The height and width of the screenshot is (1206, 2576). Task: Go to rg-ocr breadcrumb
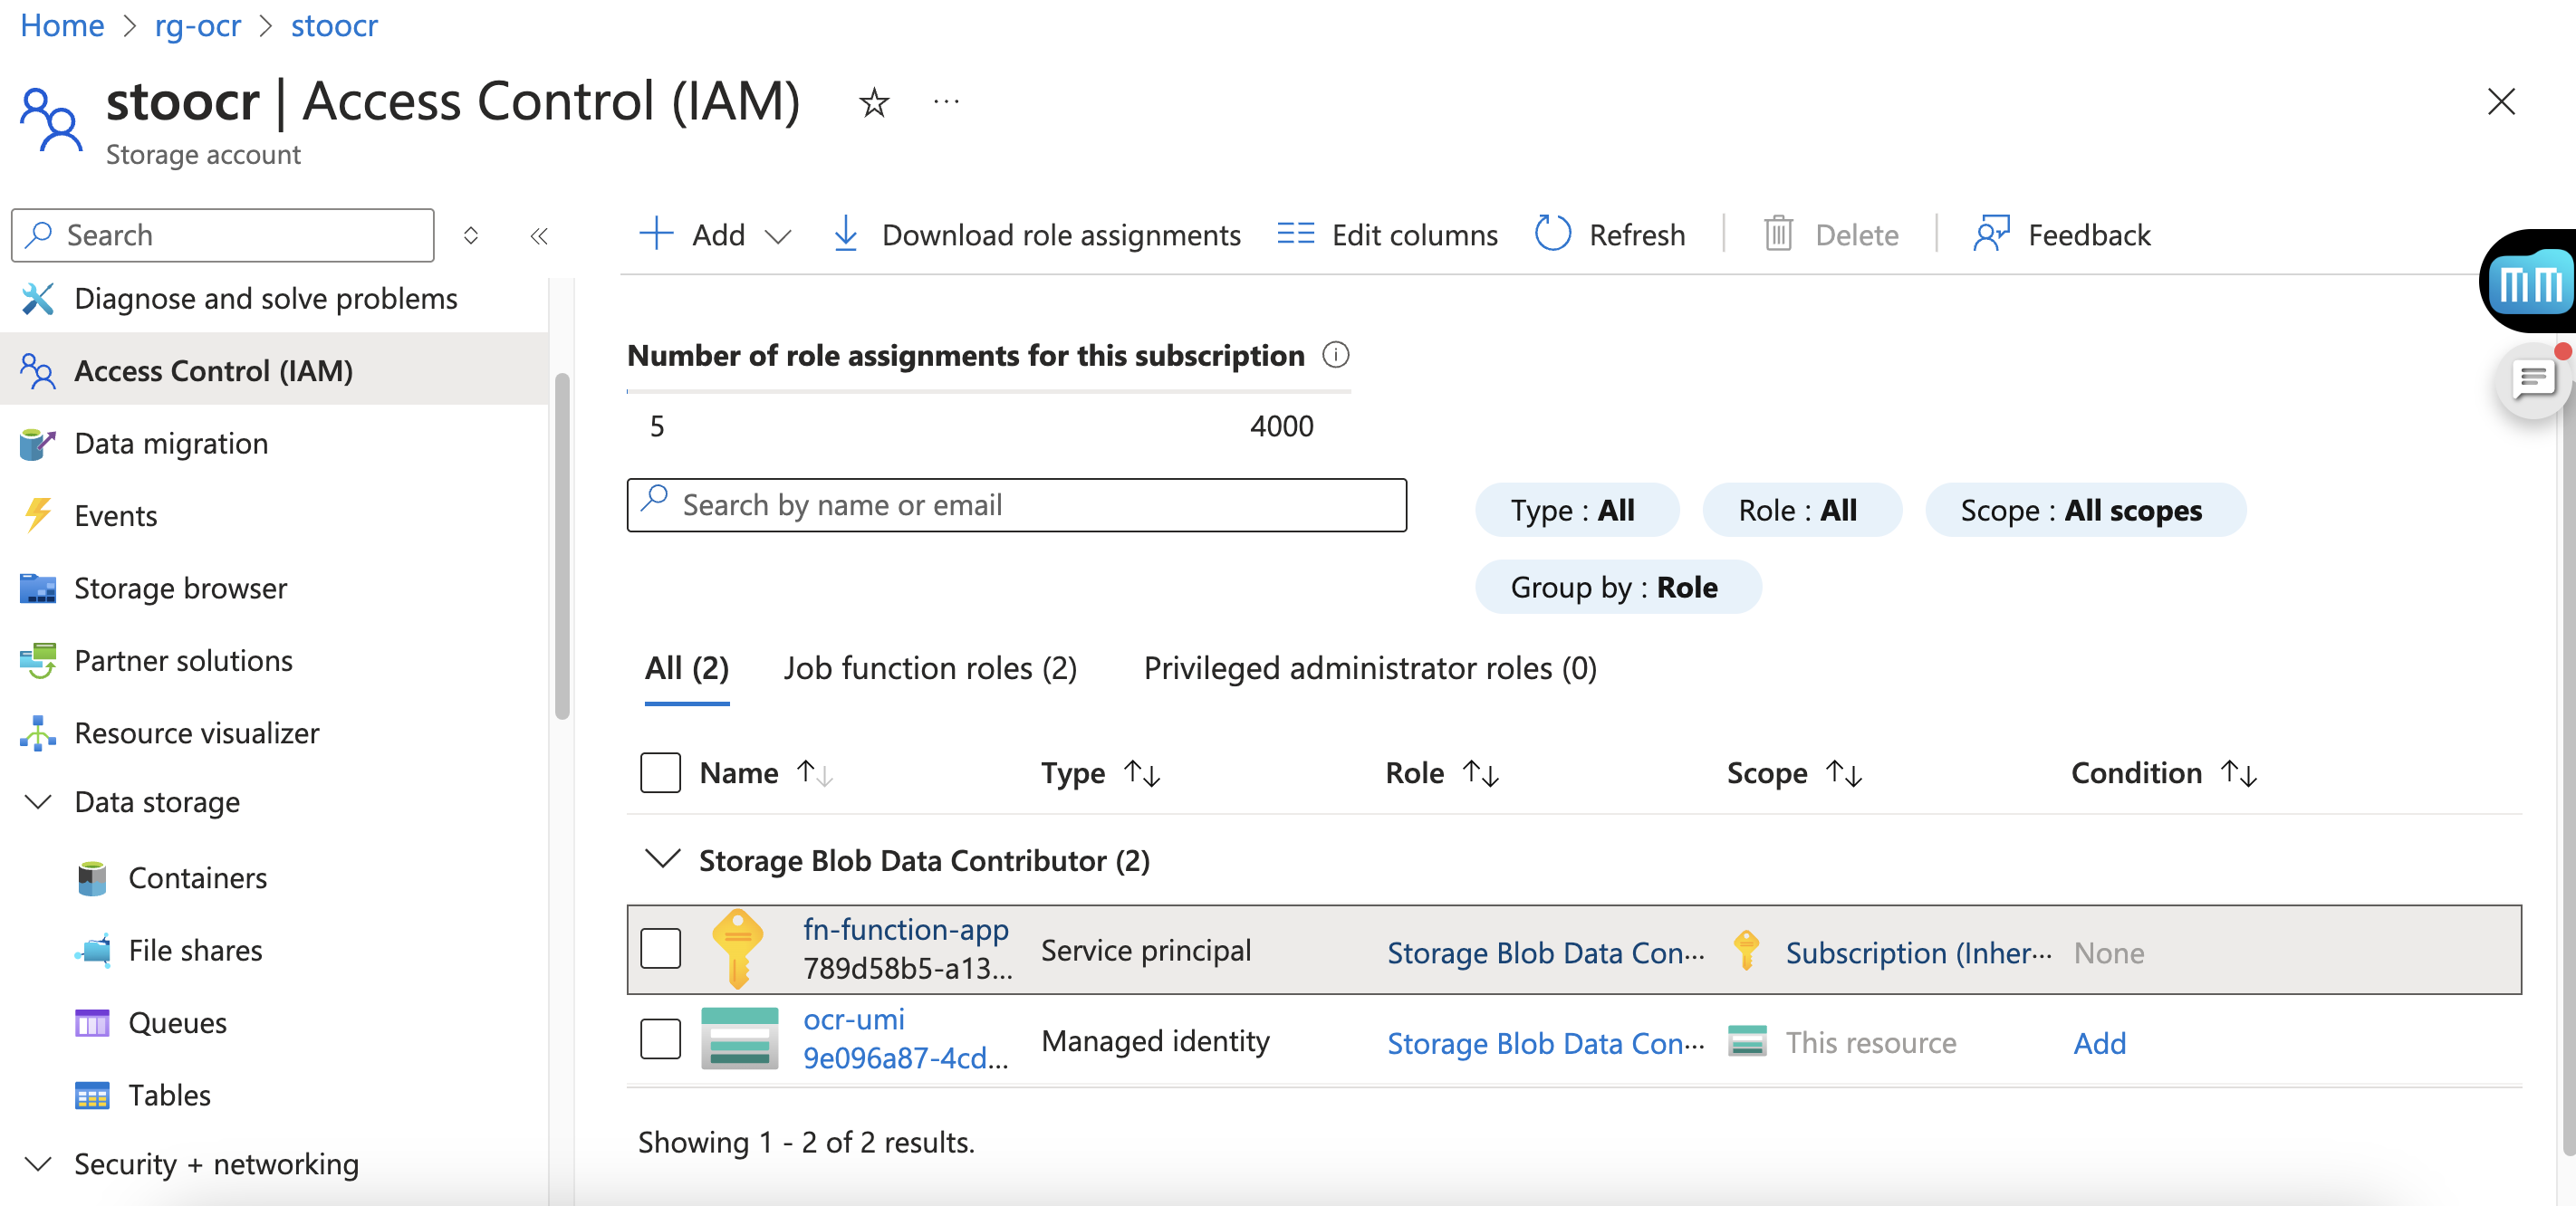coord(198,25)
